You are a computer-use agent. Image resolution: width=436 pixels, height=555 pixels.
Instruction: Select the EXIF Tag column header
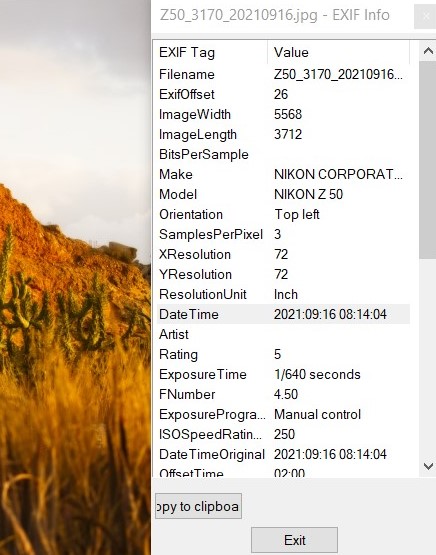[x=211, y=52]
